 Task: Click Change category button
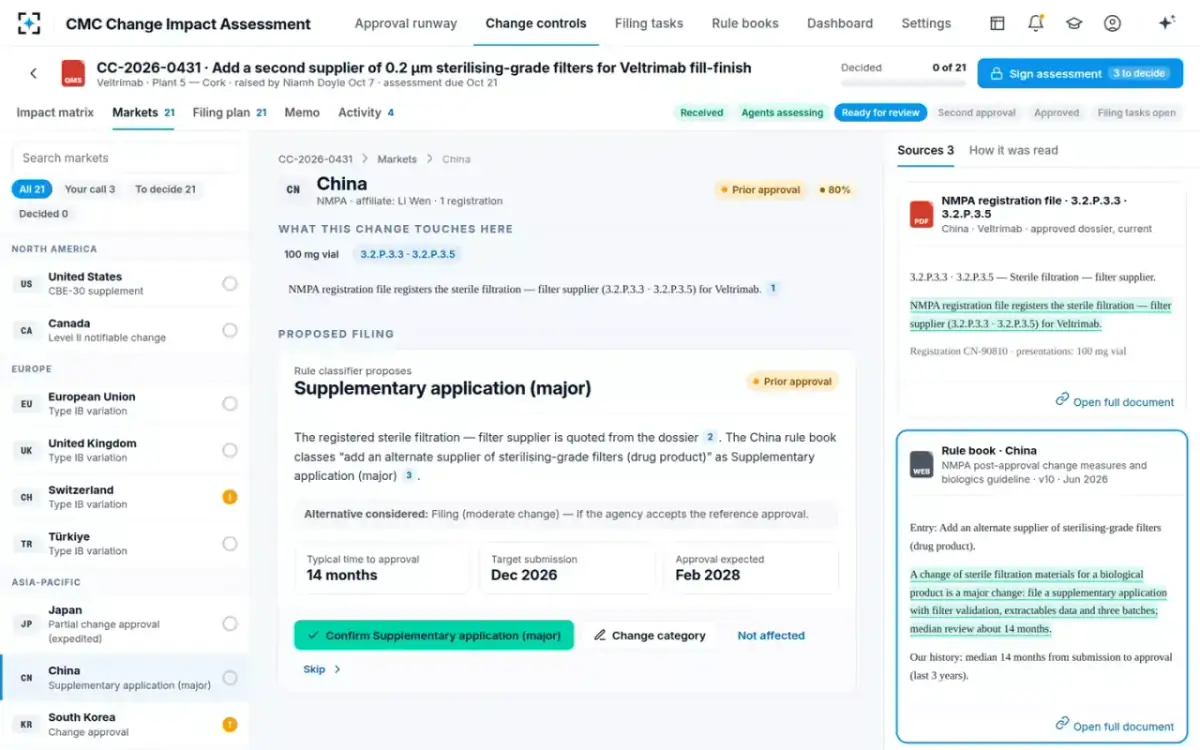[650, 635]
